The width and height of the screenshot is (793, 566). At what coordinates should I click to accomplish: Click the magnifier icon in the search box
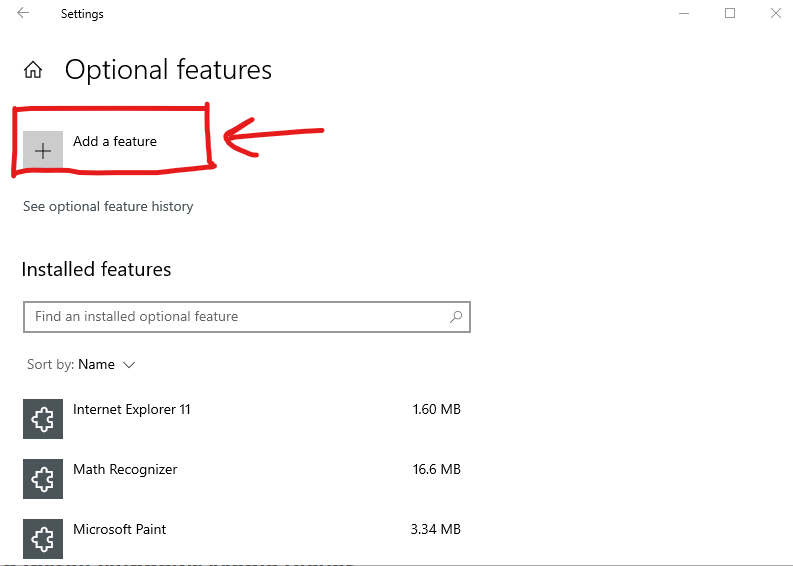click(456, 317)
